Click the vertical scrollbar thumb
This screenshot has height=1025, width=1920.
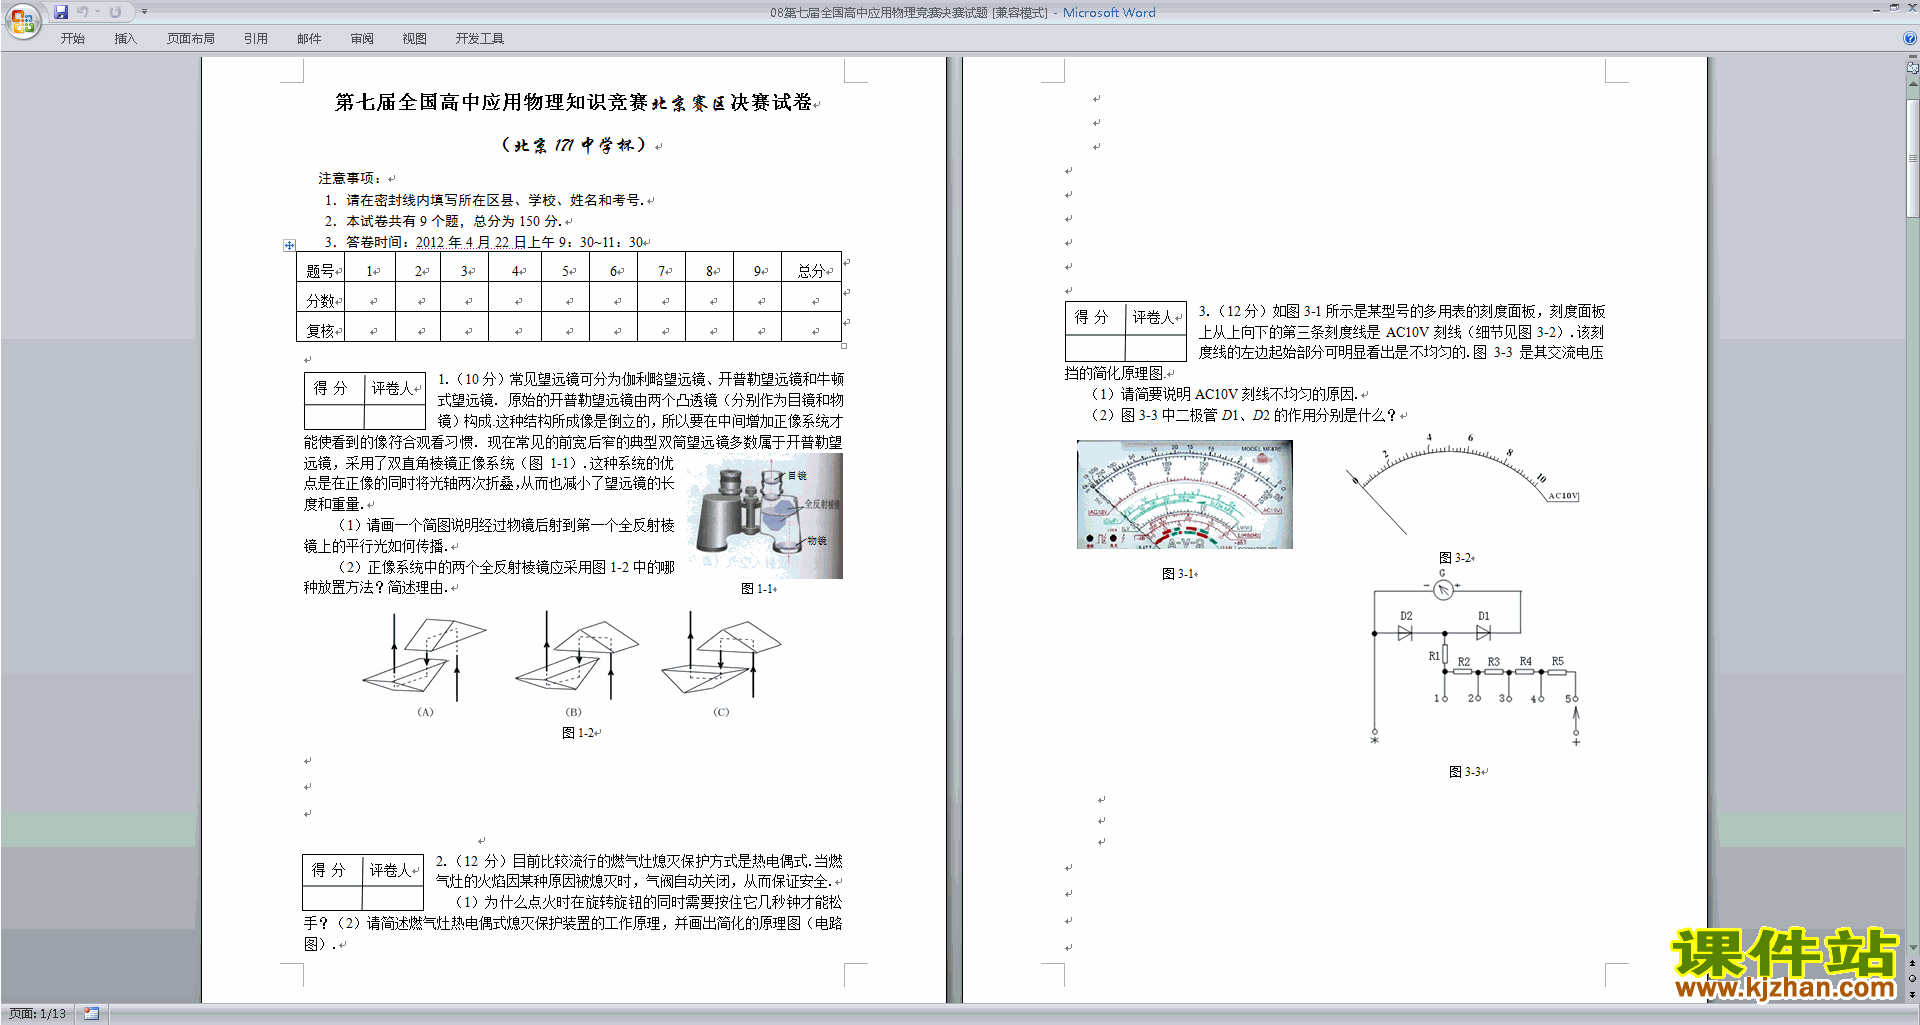tap(1913, 157)
